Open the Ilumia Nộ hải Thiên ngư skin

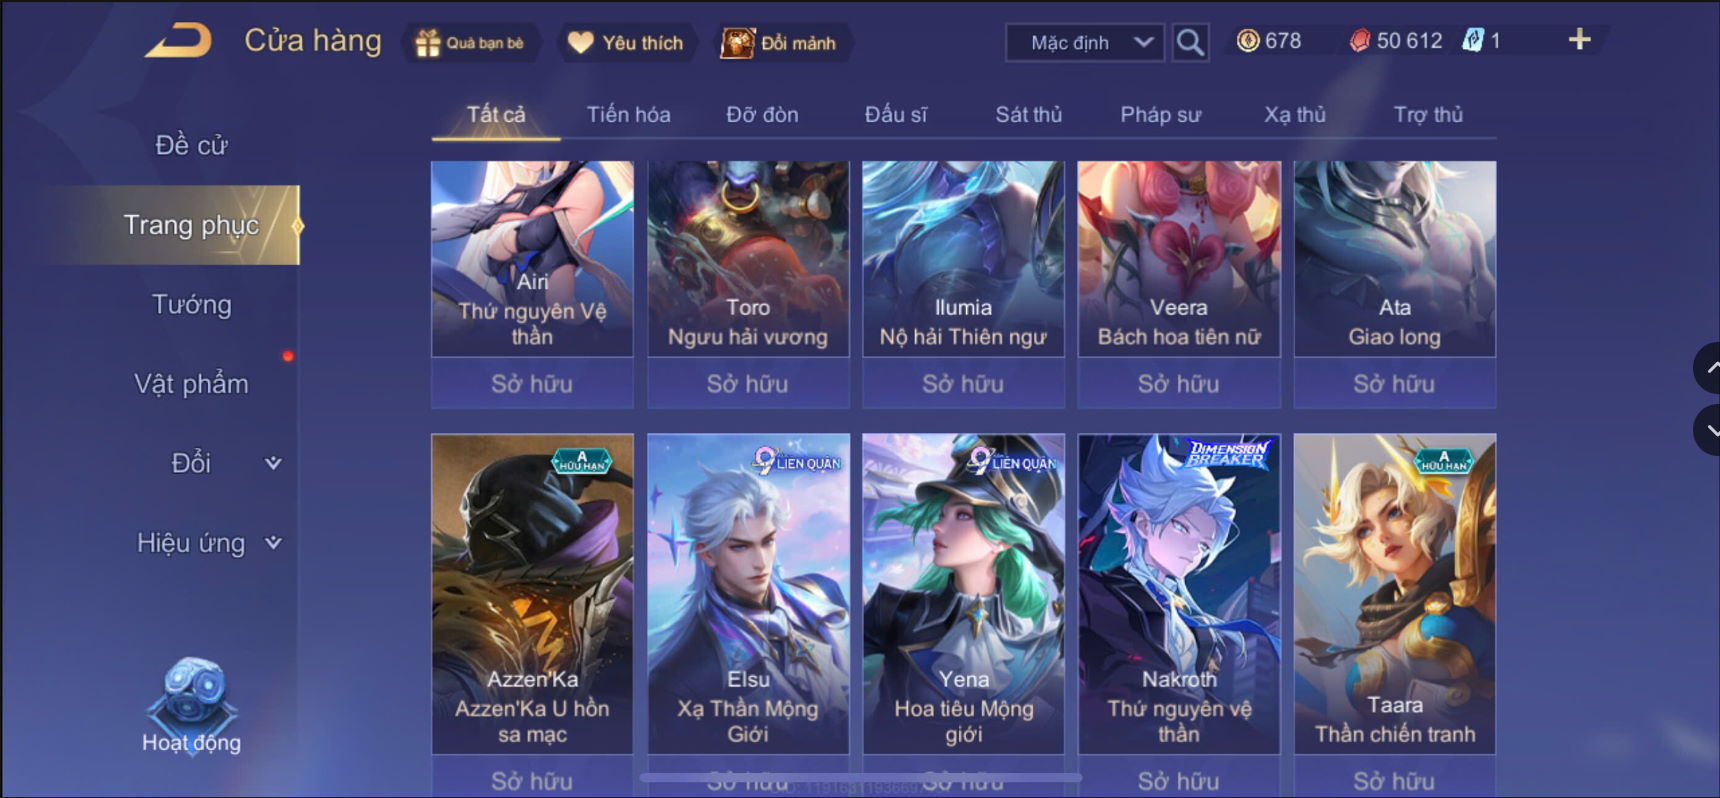(963, 259)
